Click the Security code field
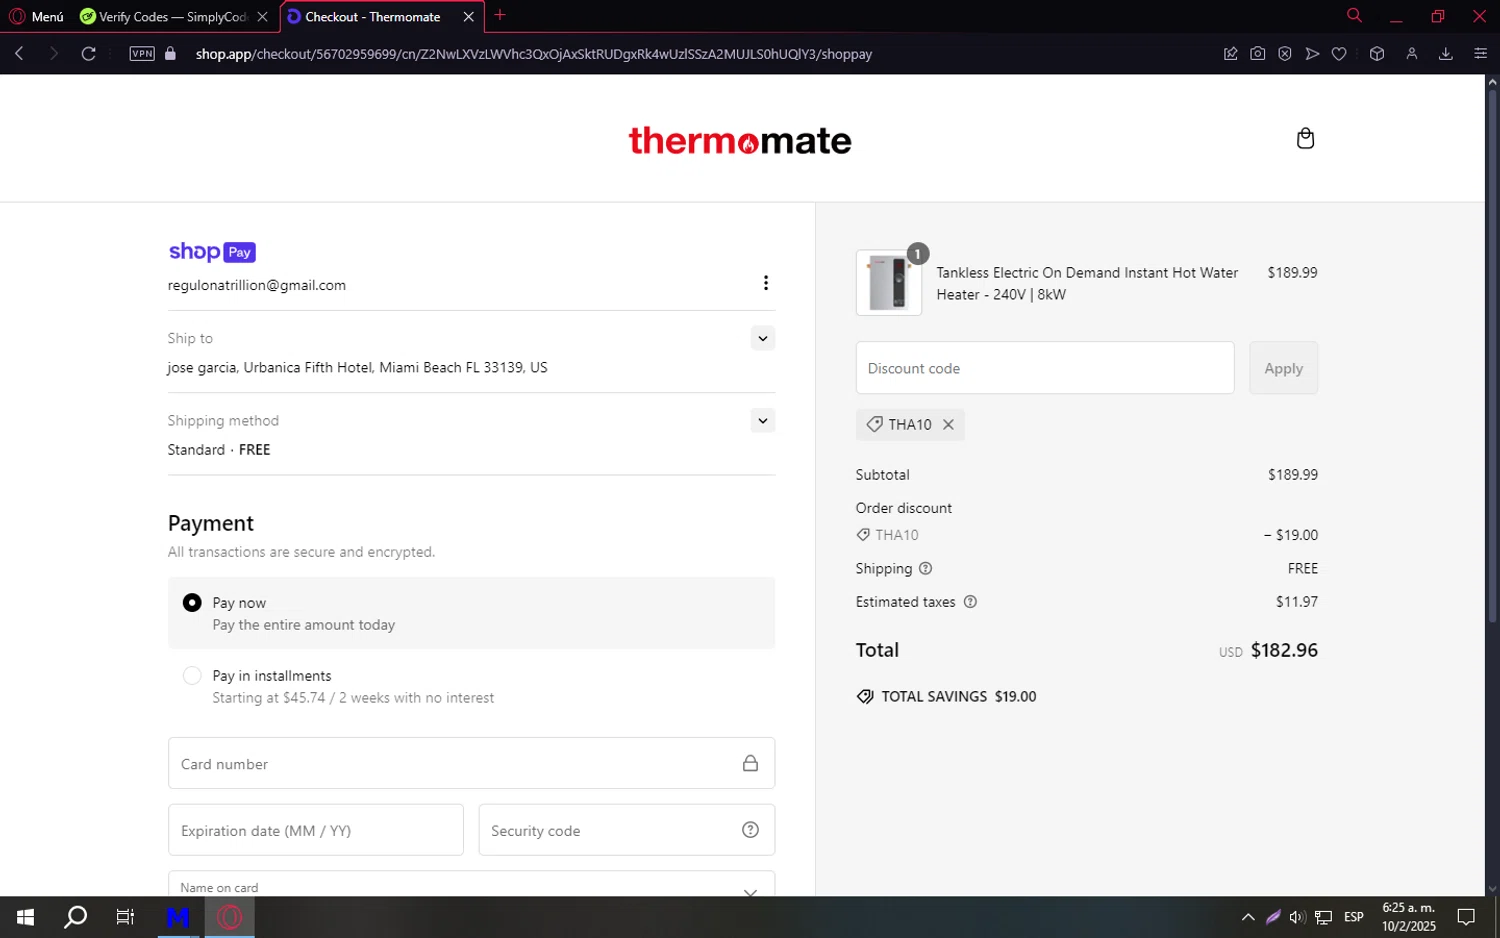 point(627,830)
